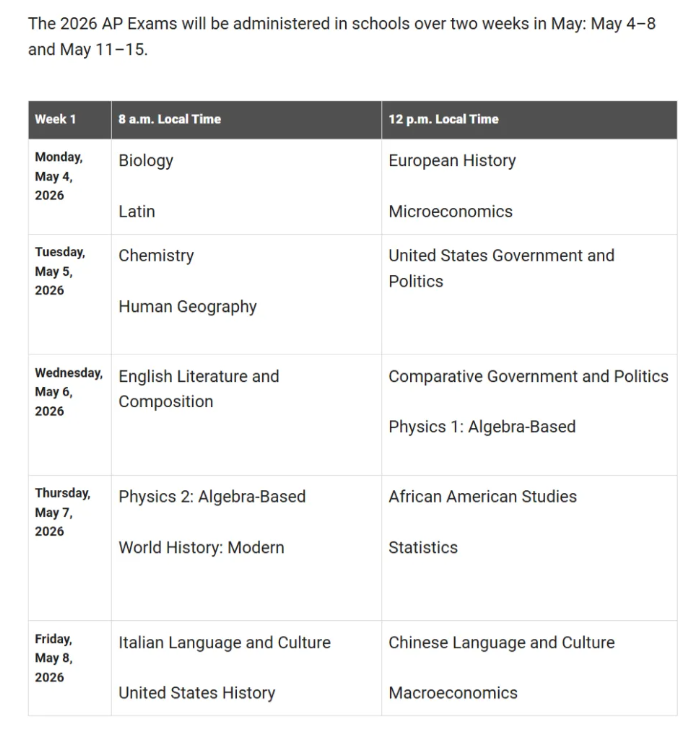Click the 8 a.m. Local Time header
689x729 pixels.
click(x=169, y=119)
